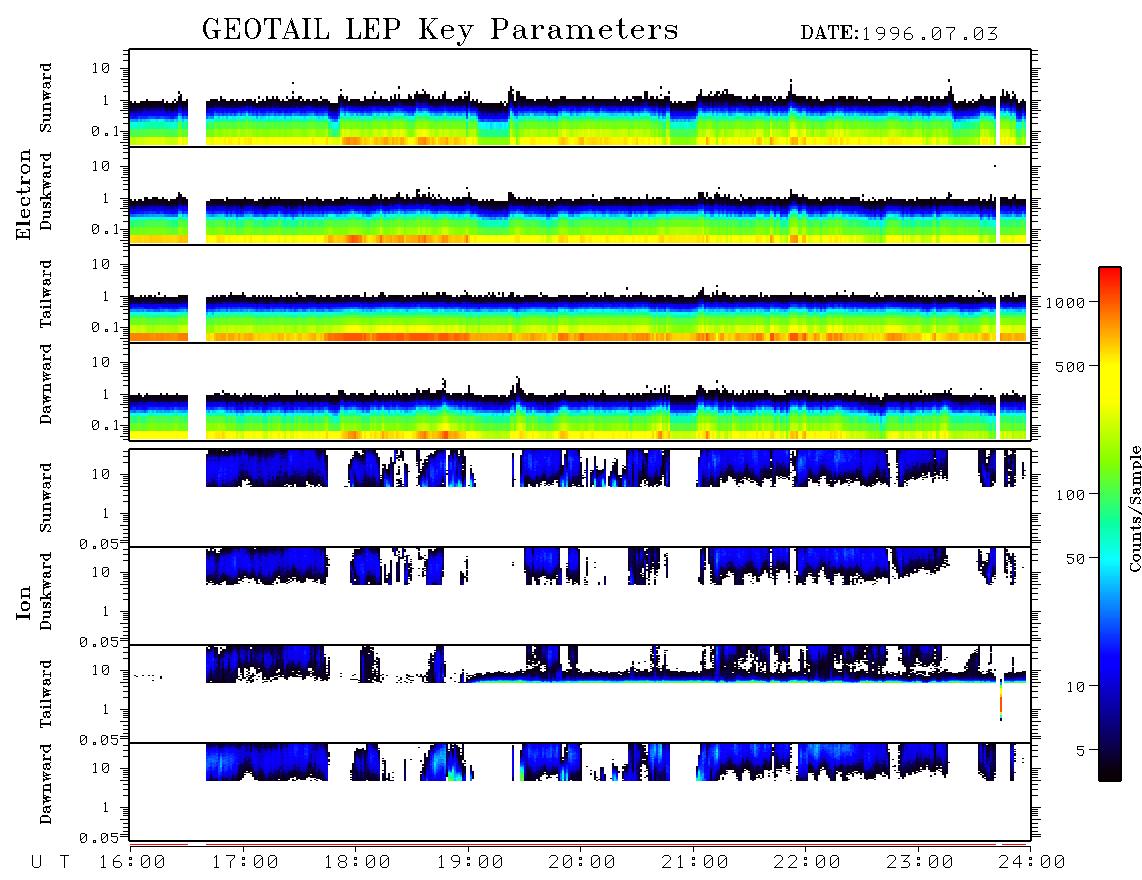Click the 0.05 tick of Ion Dawnward axis
Image resolution: width=1142 pixels, height=880 pixels.
(99, 838)
